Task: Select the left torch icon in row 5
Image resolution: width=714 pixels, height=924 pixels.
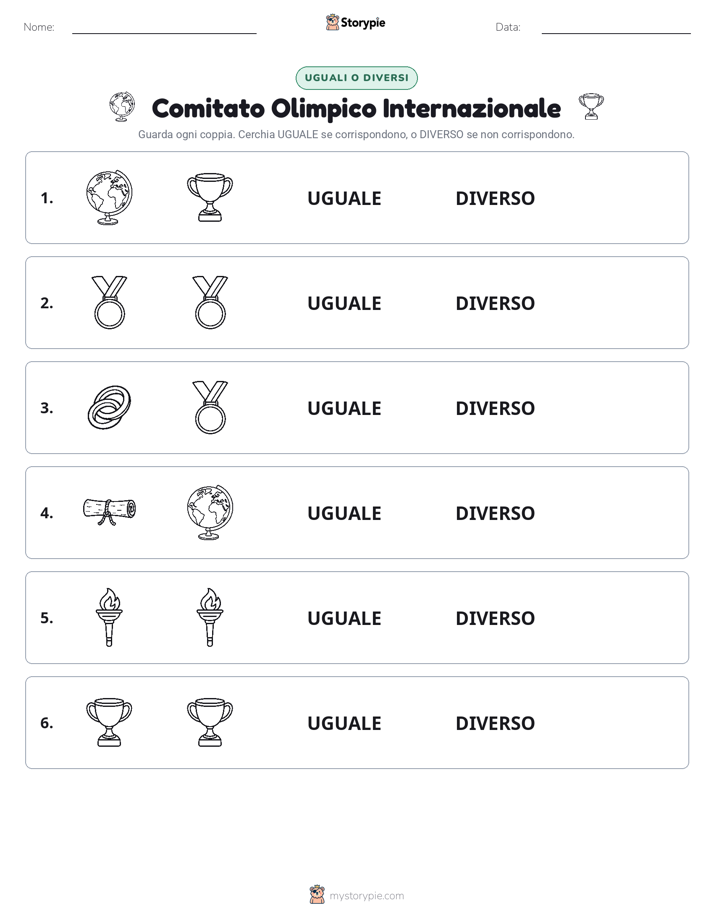Action: click(109, 617)
